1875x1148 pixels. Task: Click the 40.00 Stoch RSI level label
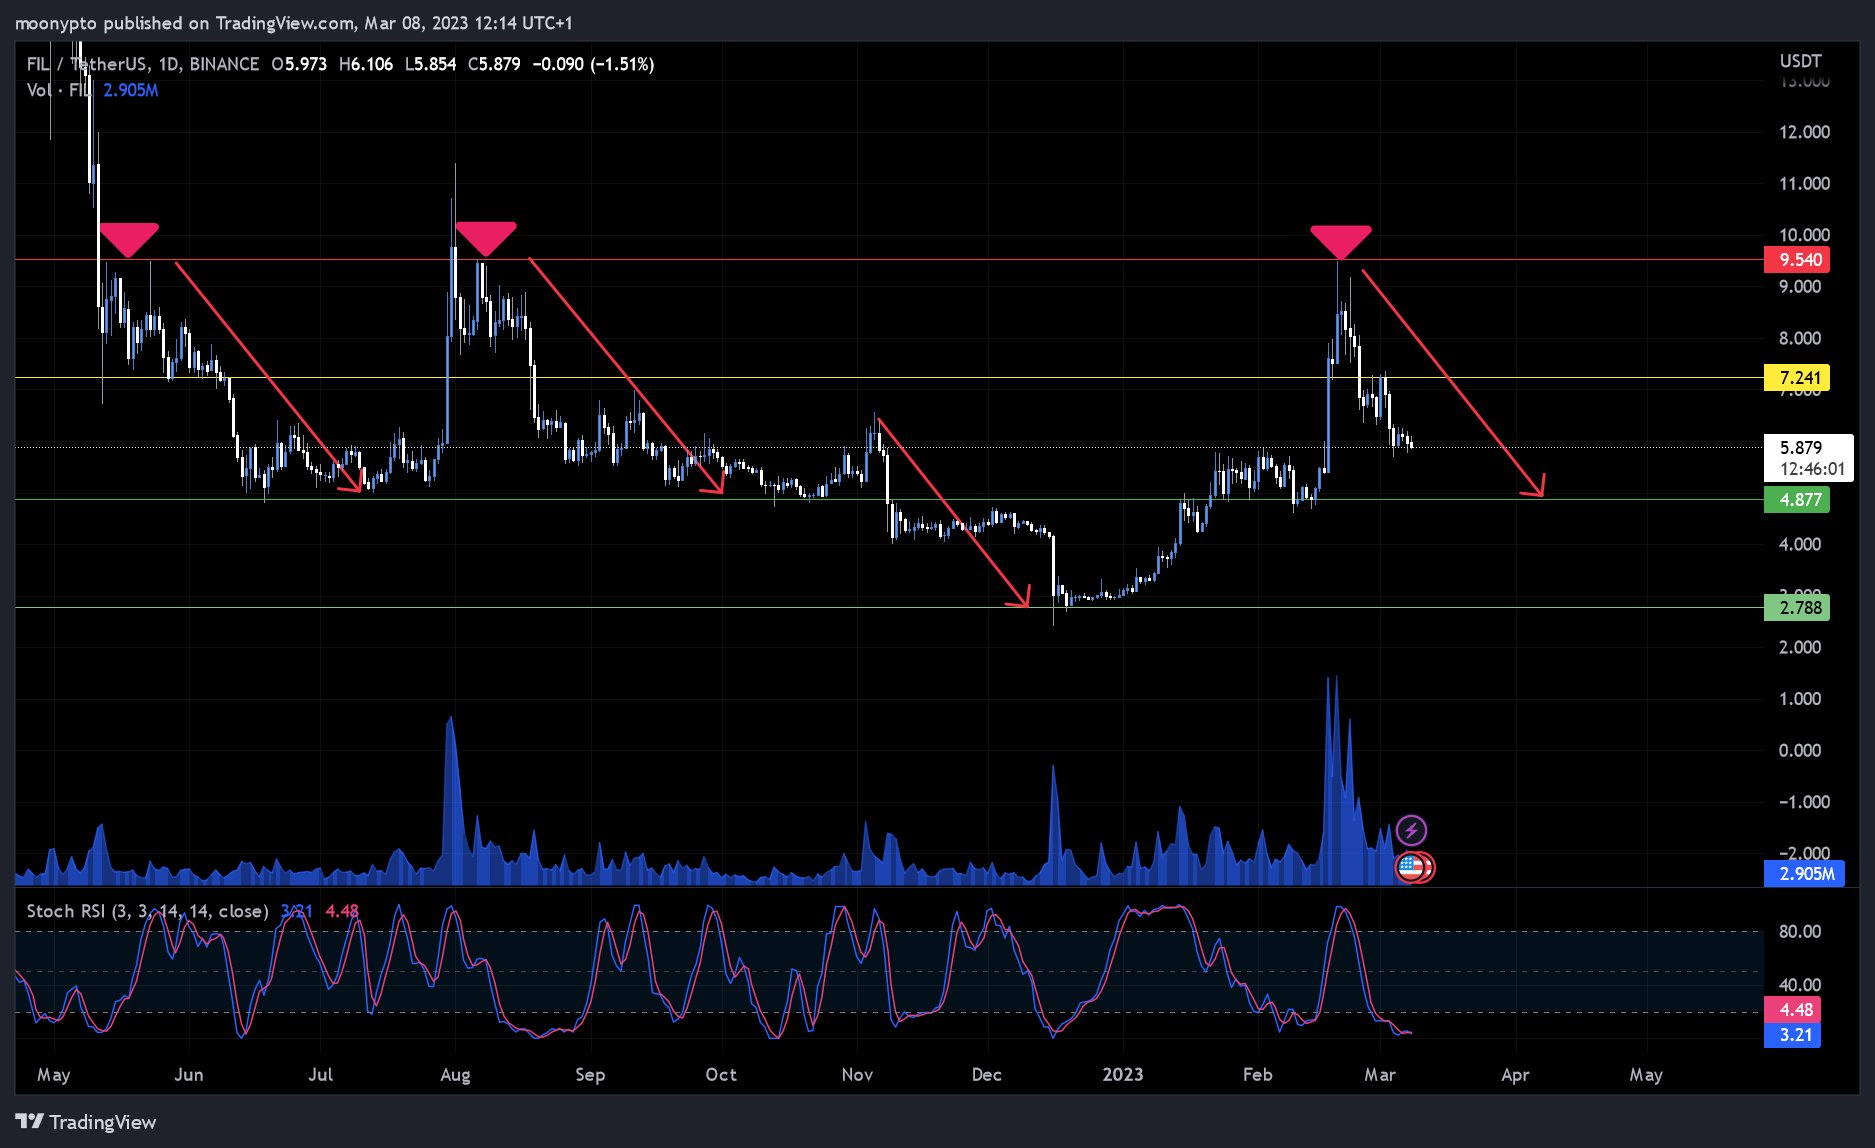(x=1800, y=985)
